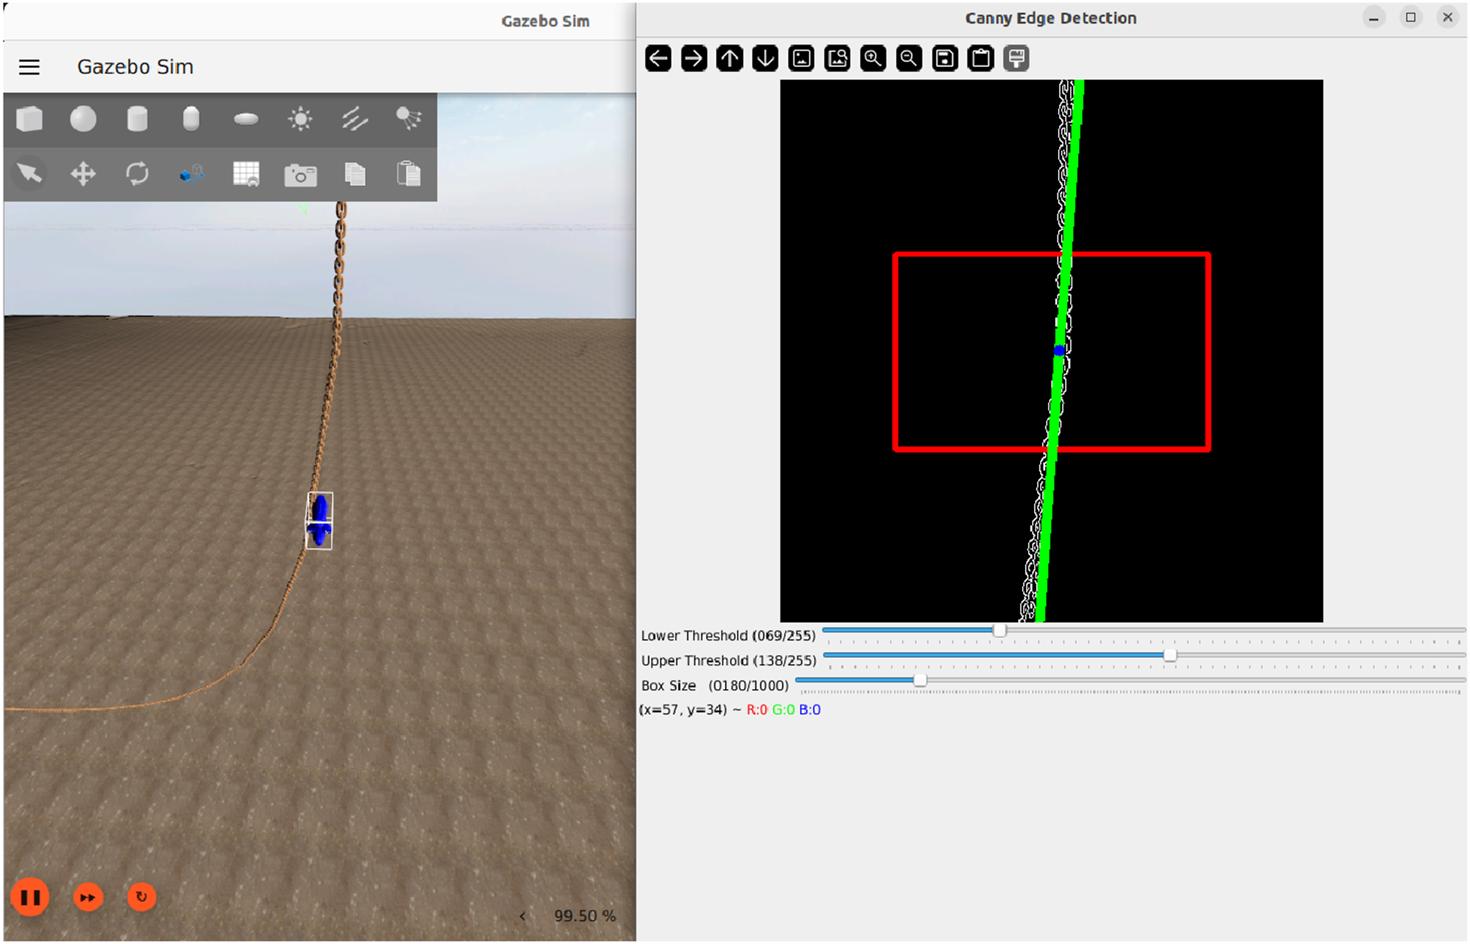Add a spot light

tap(408, 120)
